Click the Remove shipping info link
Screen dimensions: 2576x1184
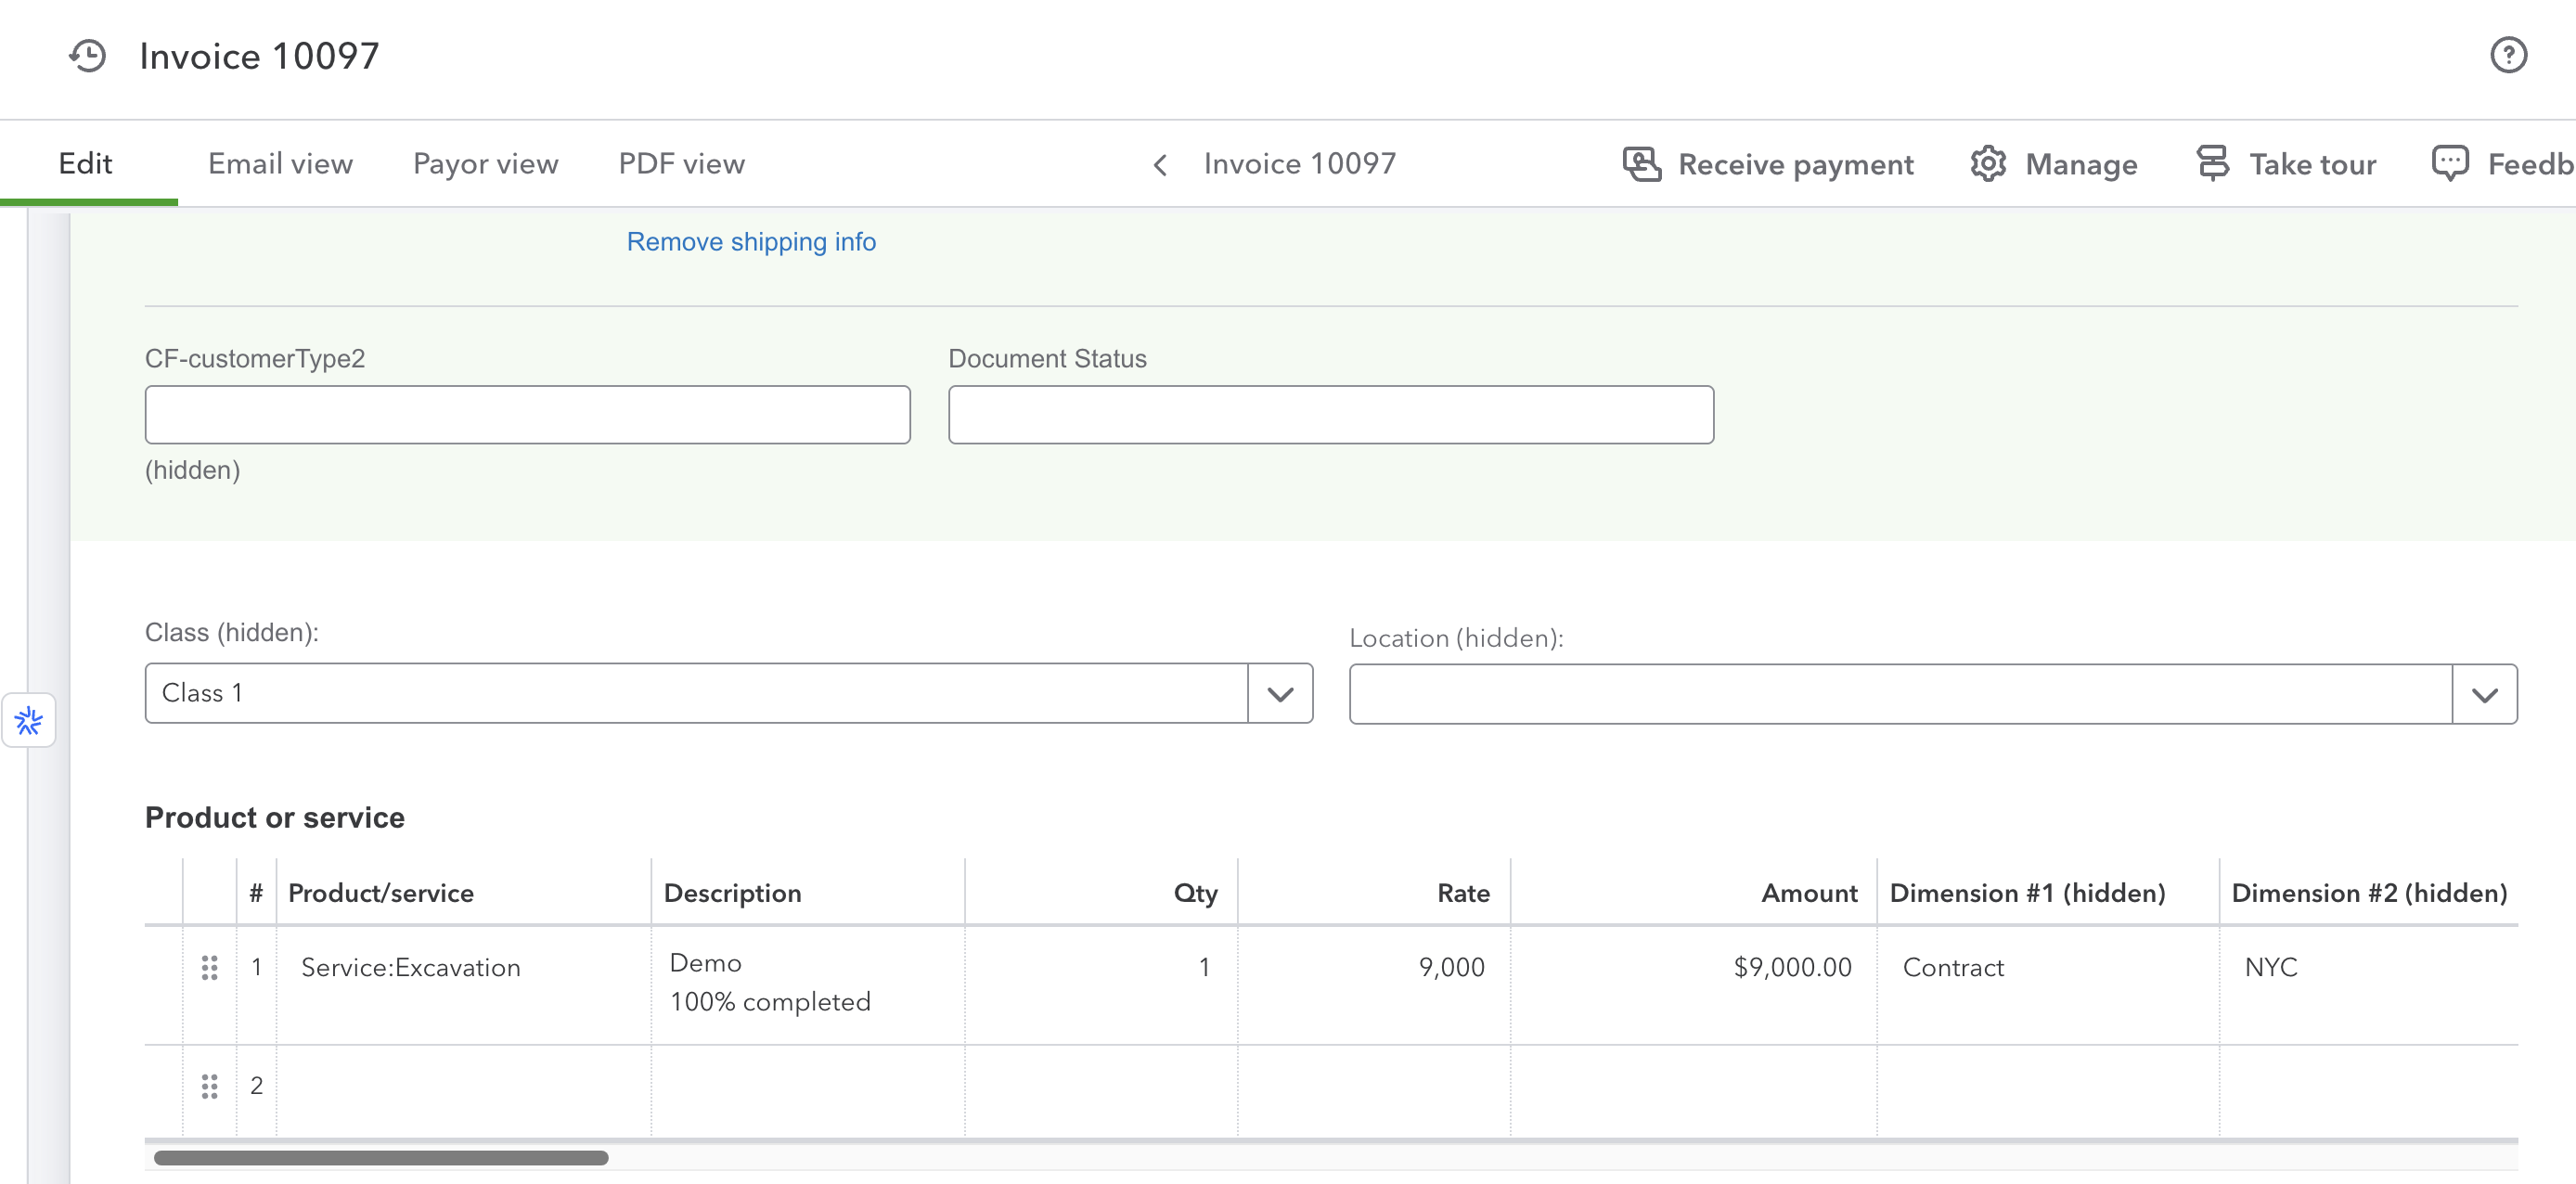click(751, 242)
